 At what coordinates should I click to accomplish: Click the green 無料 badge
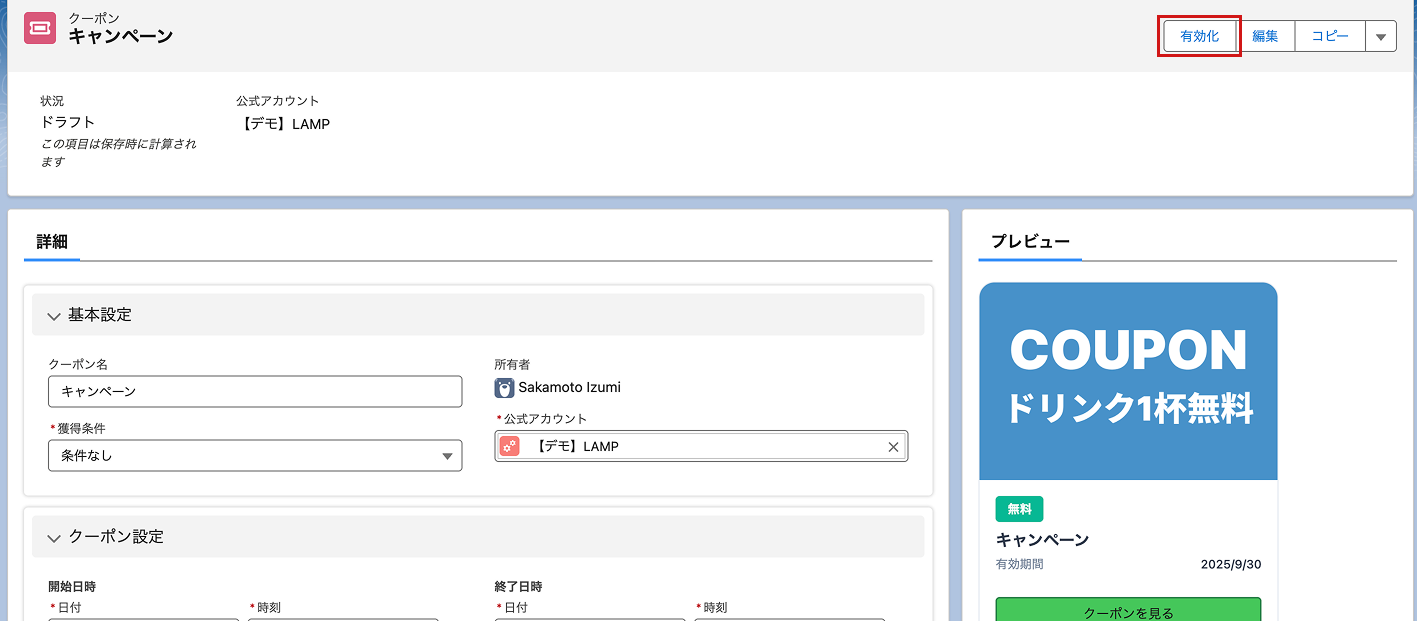(x=1019, y=509)
